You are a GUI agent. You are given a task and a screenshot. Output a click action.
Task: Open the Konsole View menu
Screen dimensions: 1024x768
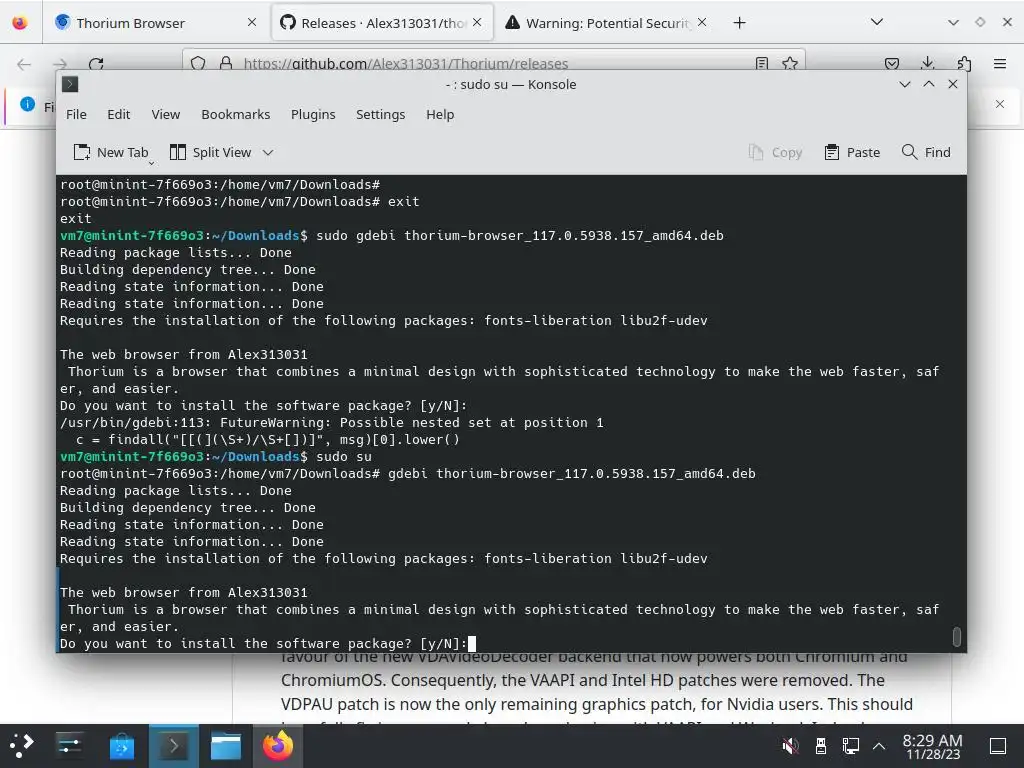pos(165,114)
